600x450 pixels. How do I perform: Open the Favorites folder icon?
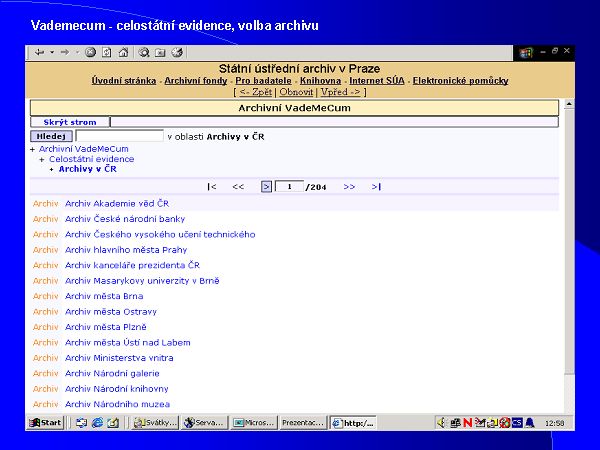160,52
